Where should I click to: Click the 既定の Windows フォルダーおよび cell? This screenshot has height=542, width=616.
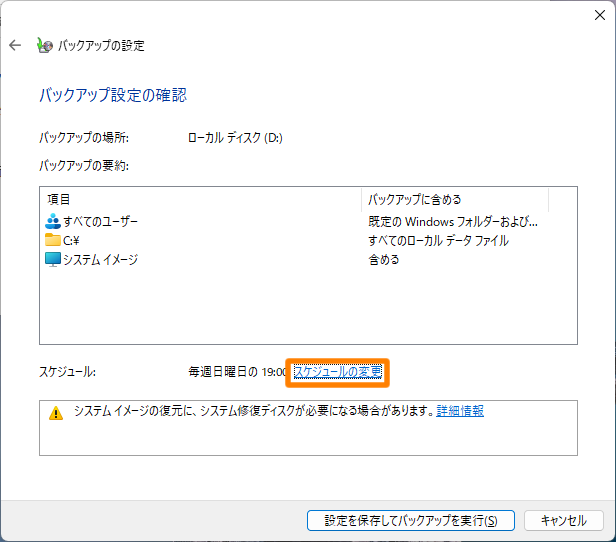click(453, 221)
